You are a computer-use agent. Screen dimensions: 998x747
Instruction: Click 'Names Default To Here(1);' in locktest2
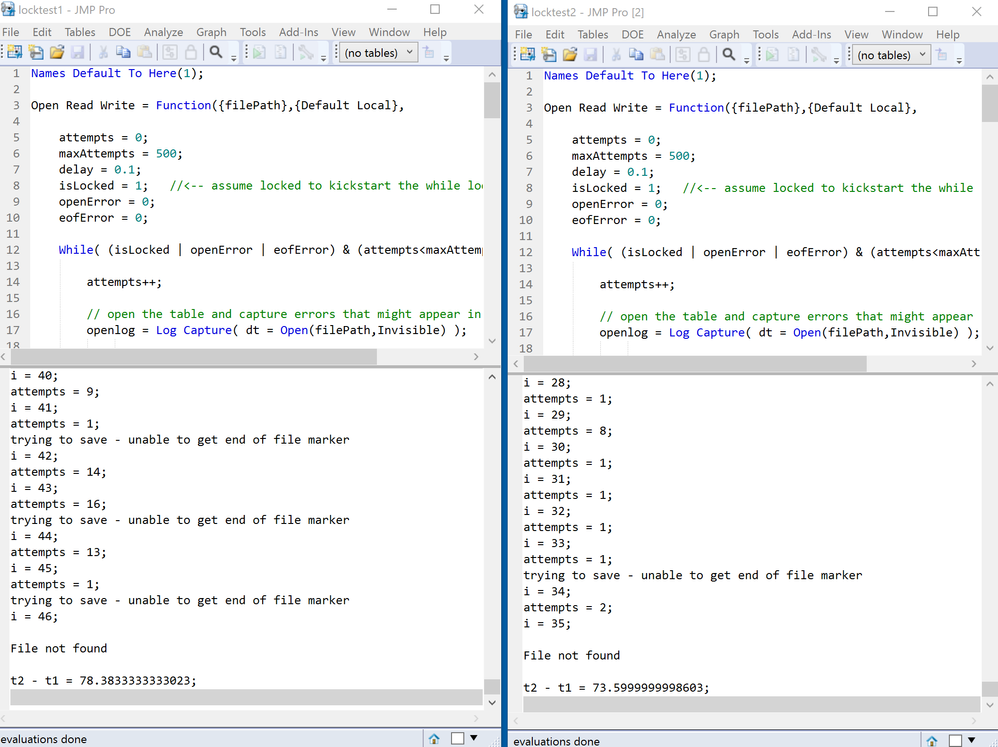coord(629,76)
